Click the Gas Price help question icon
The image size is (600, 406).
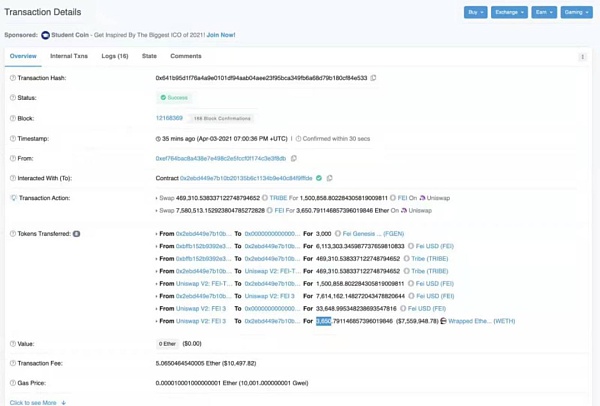click(13, 383)
